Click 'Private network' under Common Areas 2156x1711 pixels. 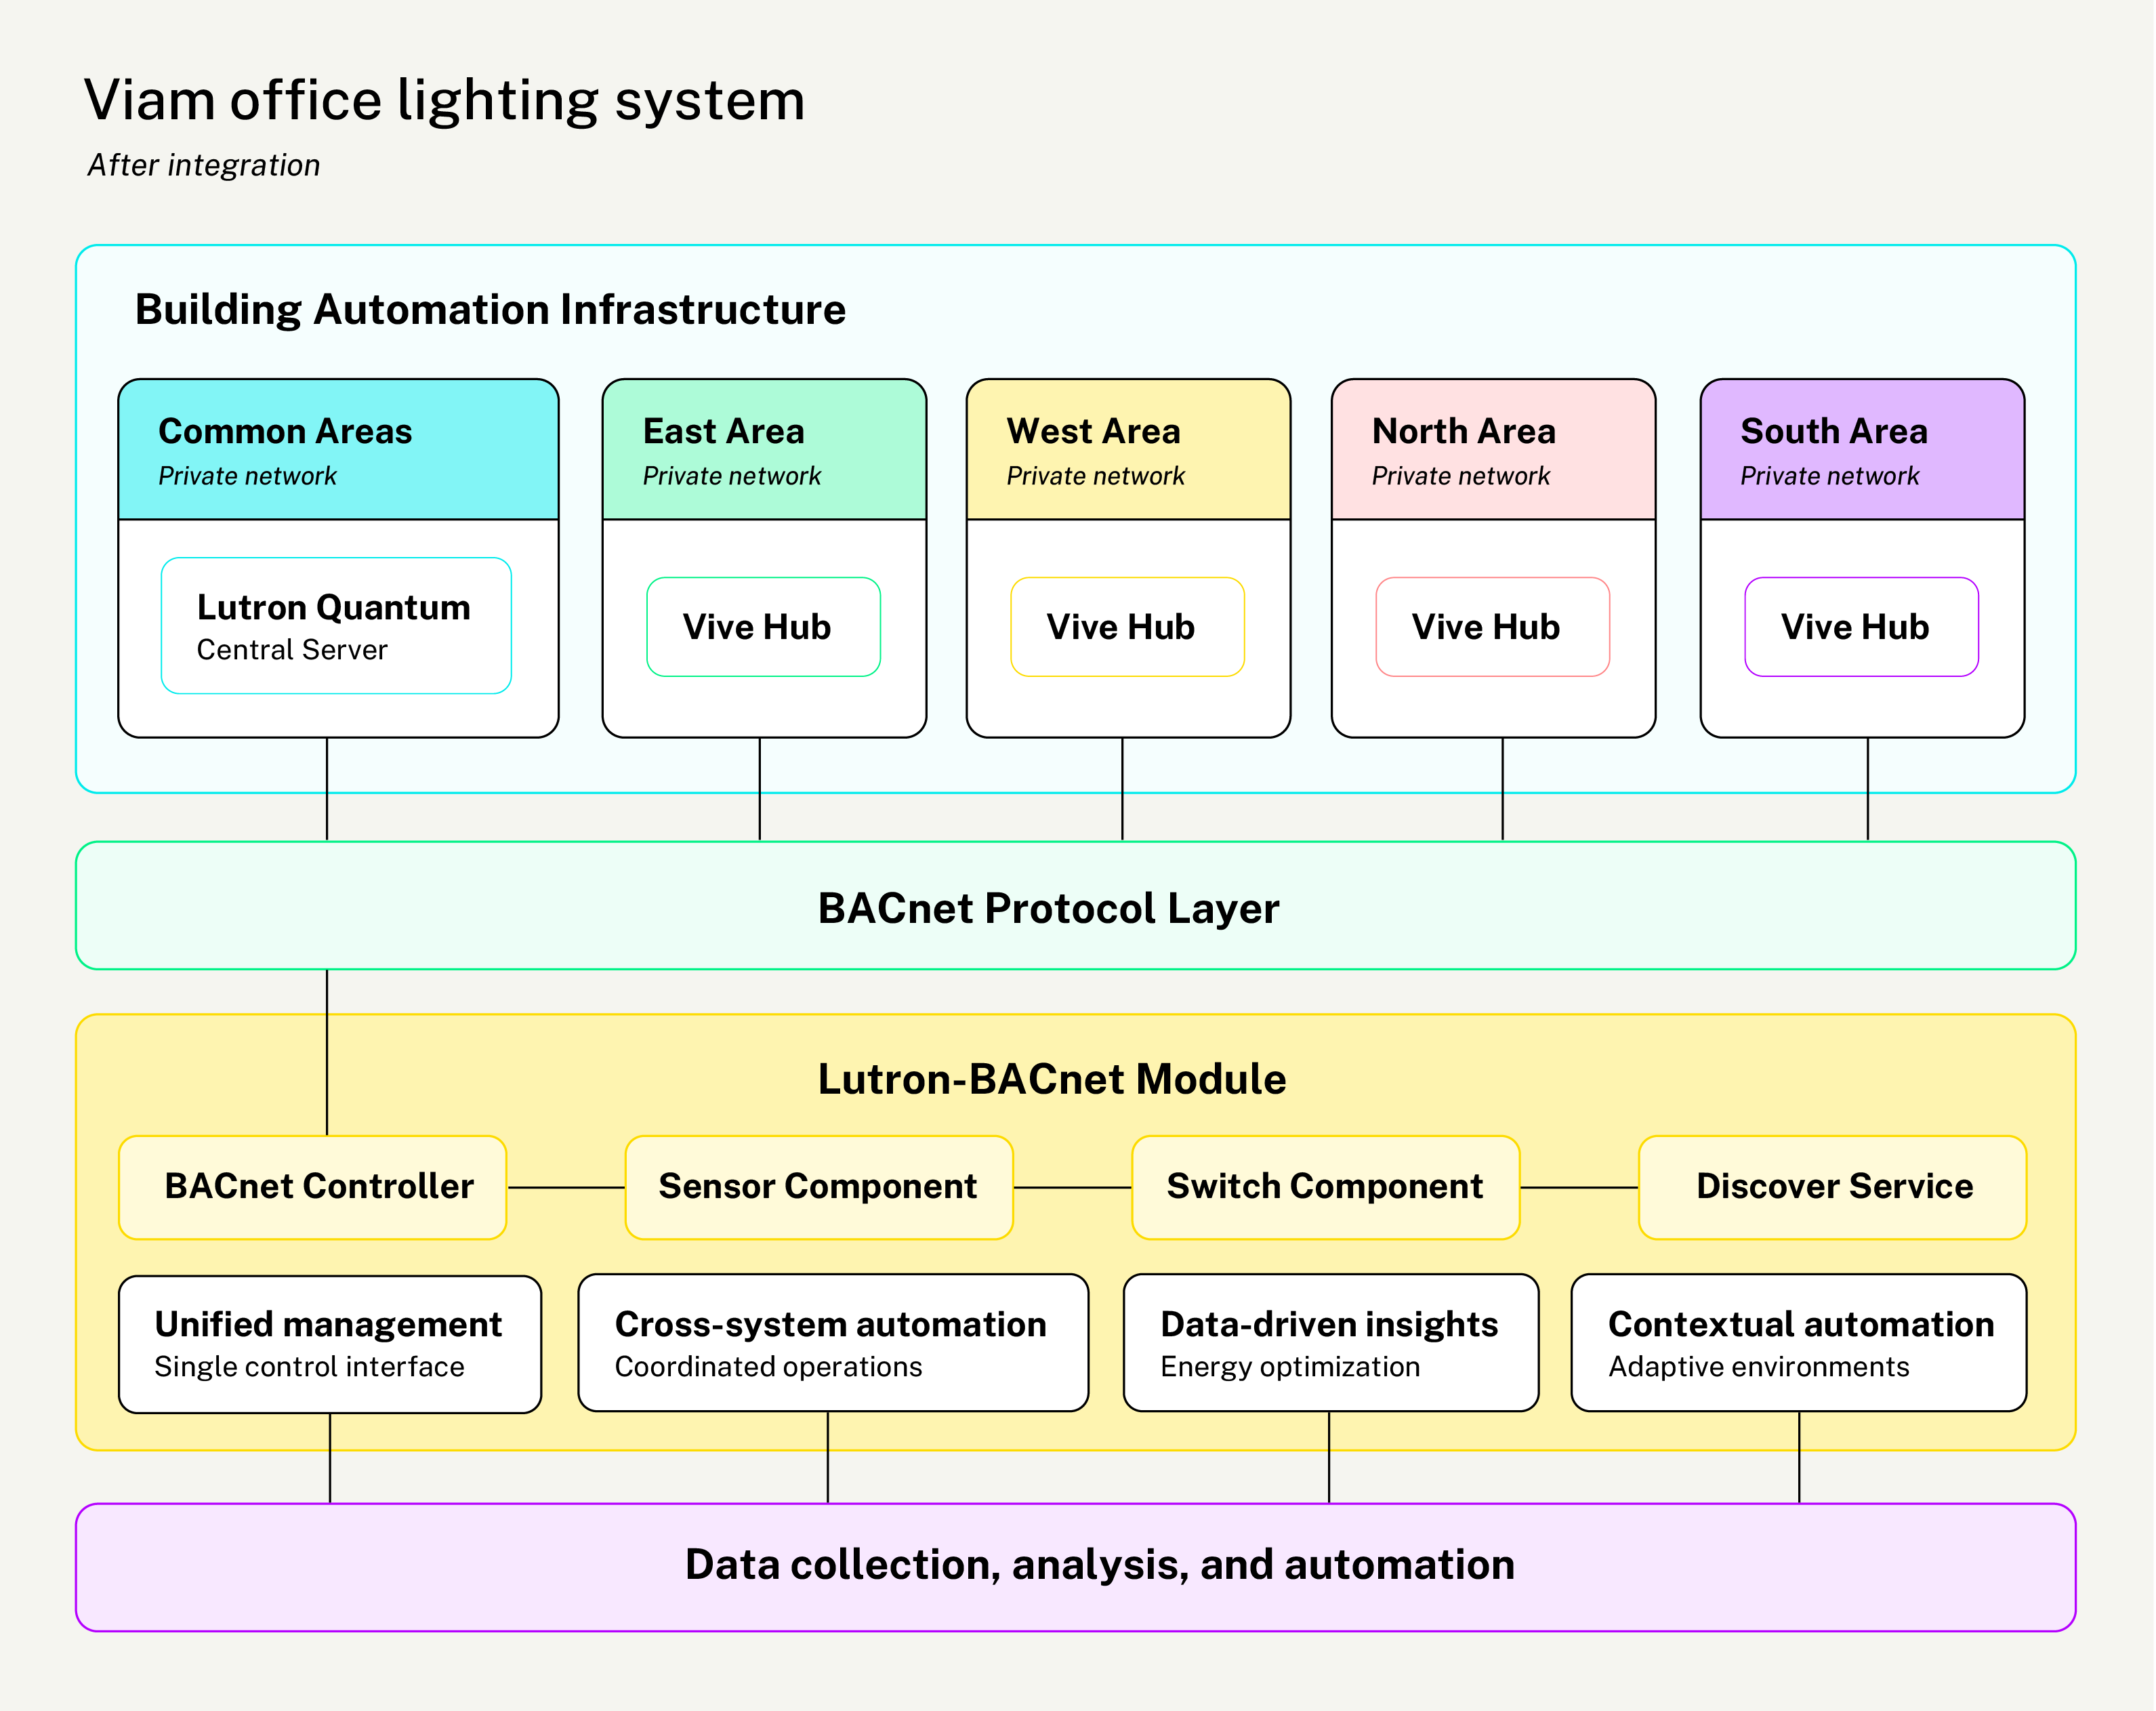tap(248, 476)
